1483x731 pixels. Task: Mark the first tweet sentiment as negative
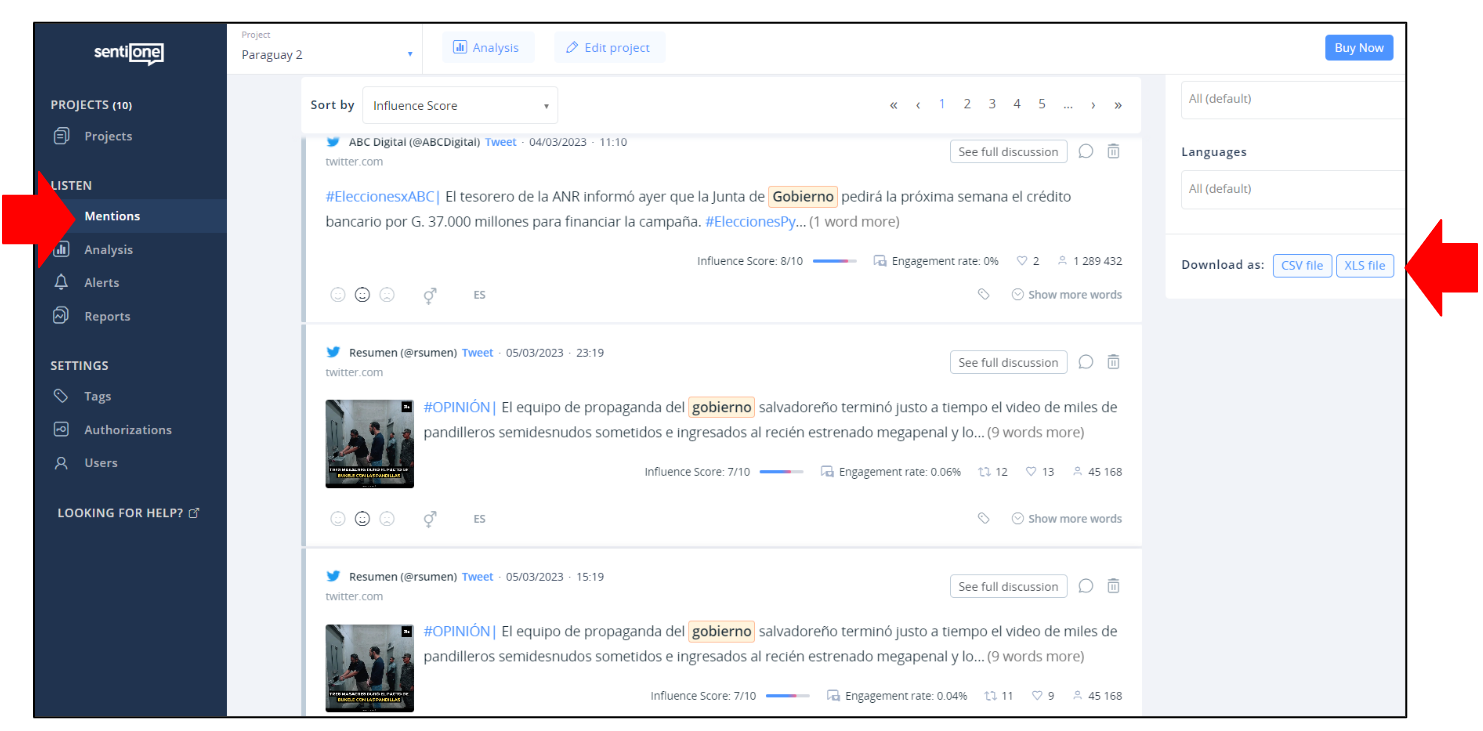point(389,294)
